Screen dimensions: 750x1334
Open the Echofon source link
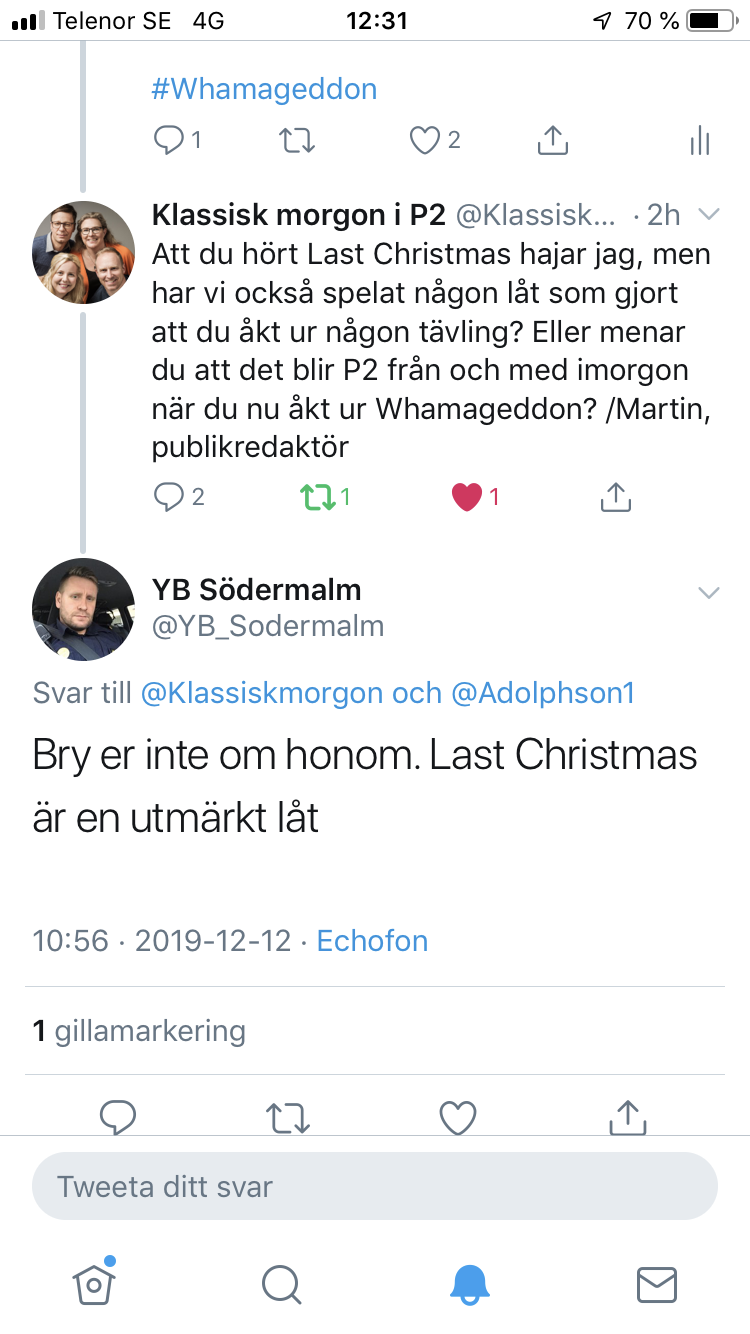click(x=372, y=941)
